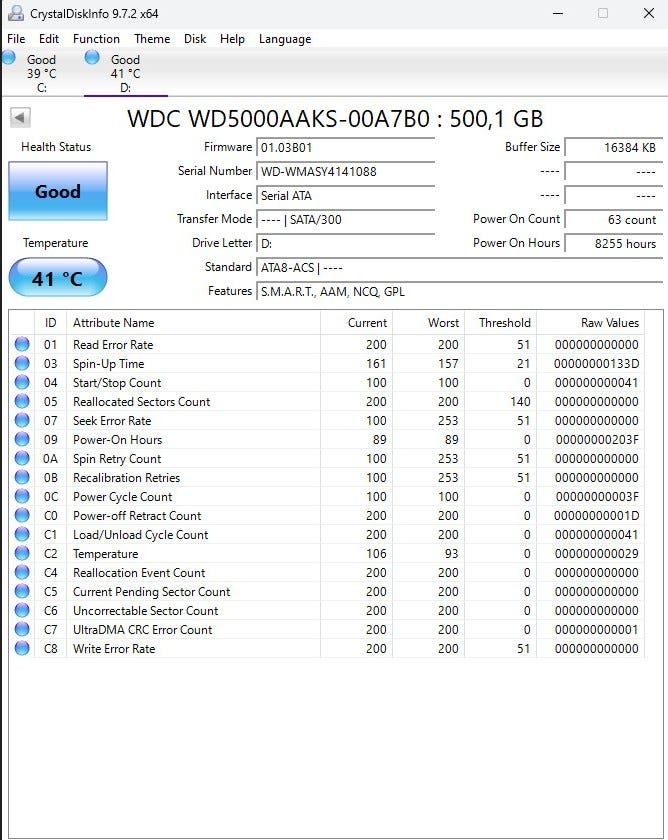
Task: Click the Worst column header
Action: (x=429, y=322)
